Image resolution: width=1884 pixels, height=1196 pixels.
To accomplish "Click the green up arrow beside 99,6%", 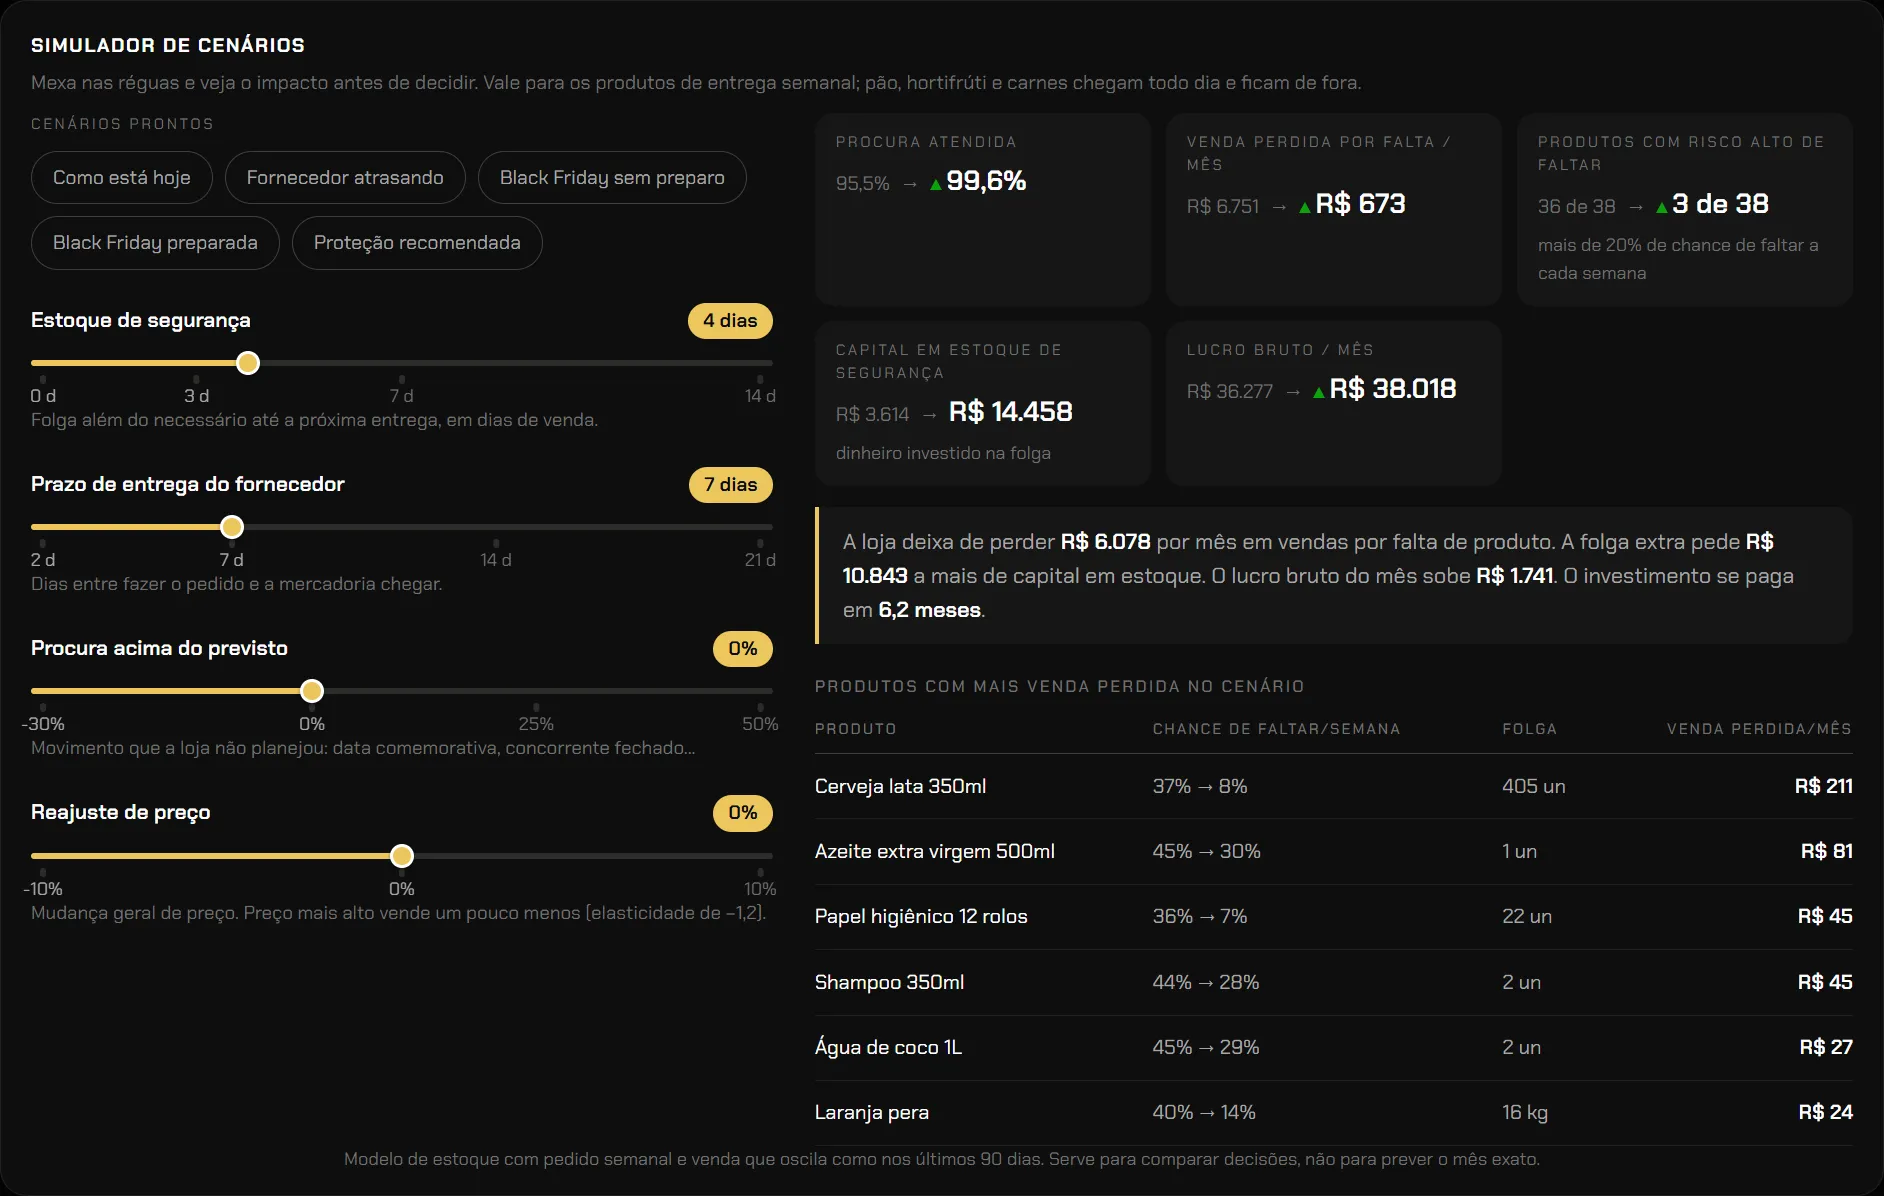I will click(x=936, y=184).
